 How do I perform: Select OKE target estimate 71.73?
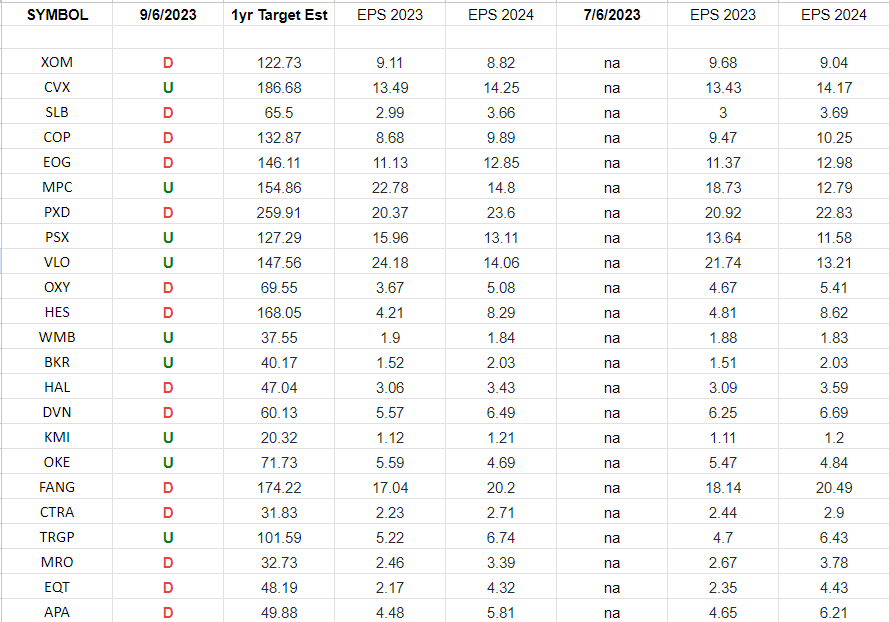coord(279,462)
